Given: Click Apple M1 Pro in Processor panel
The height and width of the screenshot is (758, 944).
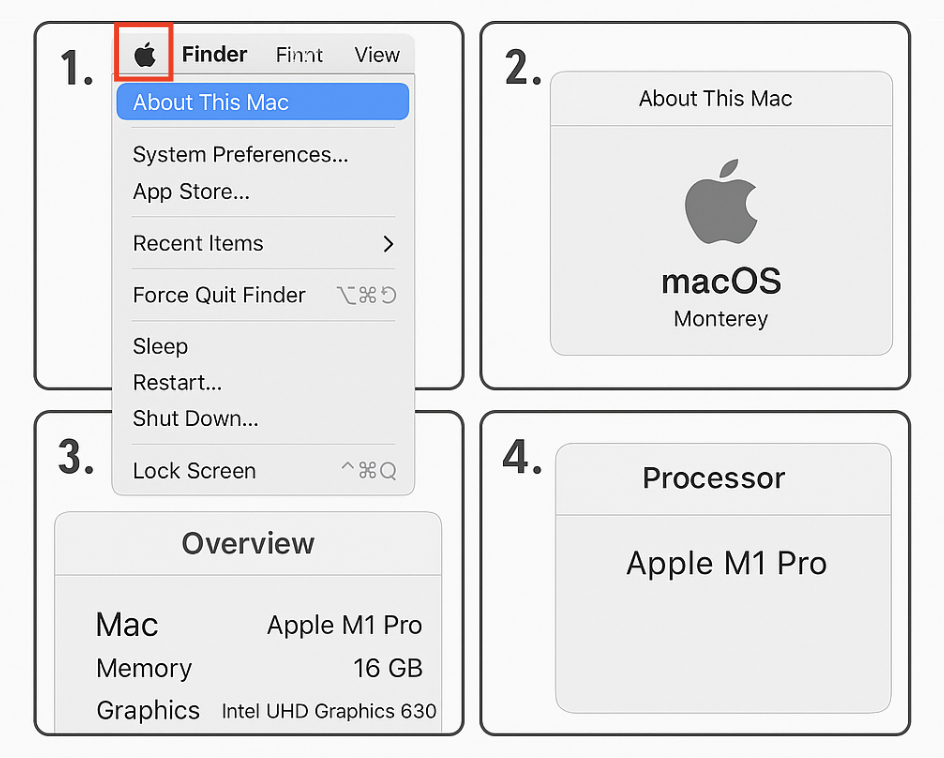Looking at the screenshot, I should point(726,564).
